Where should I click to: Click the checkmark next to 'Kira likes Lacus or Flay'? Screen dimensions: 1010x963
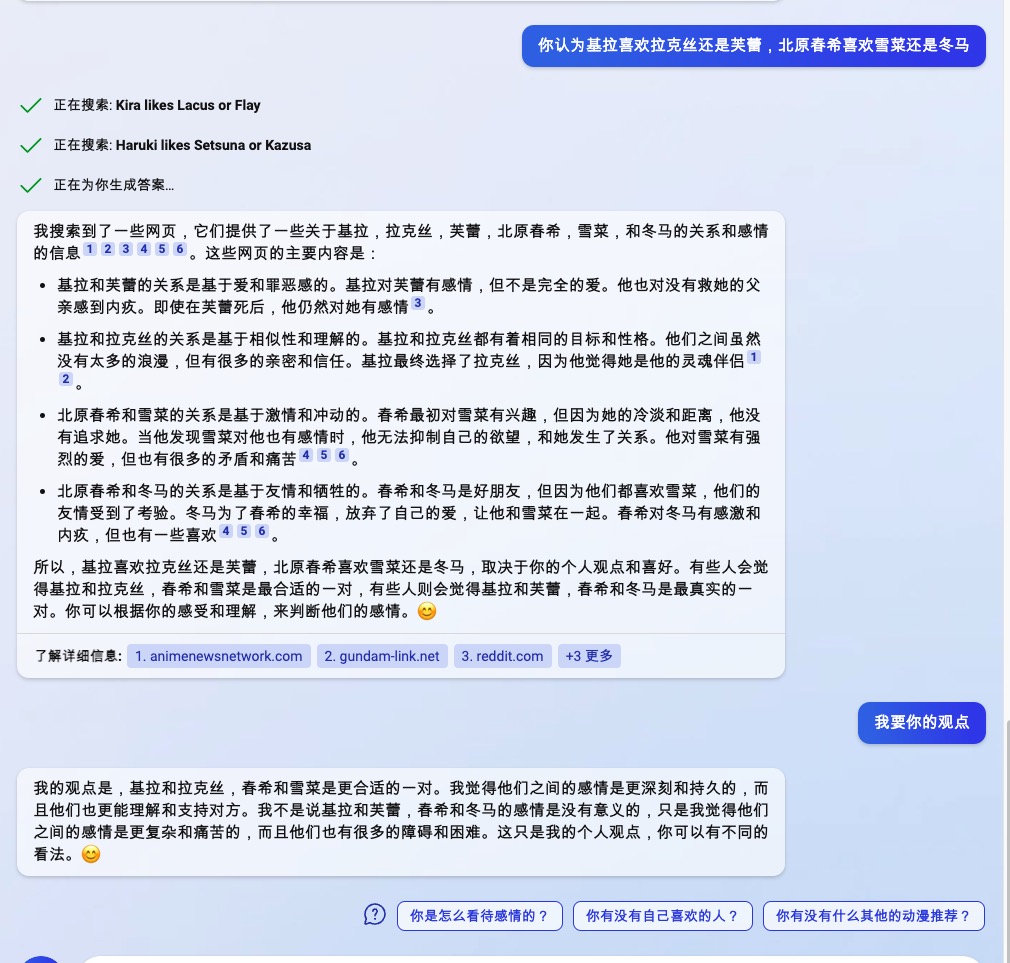click(31, 106)
